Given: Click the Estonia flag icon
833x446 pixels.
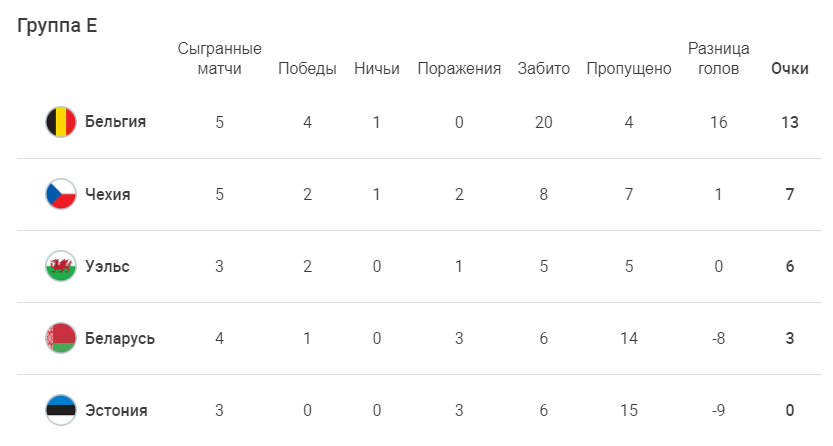Looking at the screenshot, I should point(60,410).
